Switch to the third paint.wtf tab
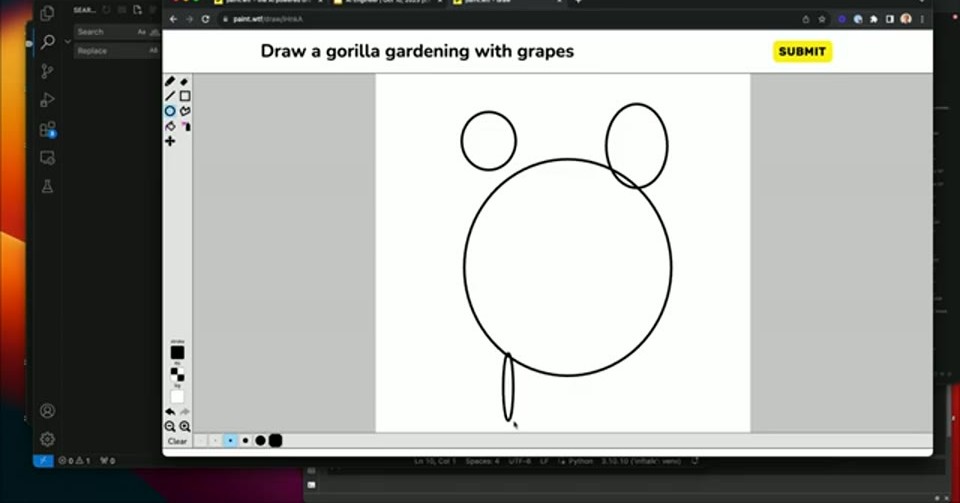Viewport: 960px width, 503px height. point(508,2)
